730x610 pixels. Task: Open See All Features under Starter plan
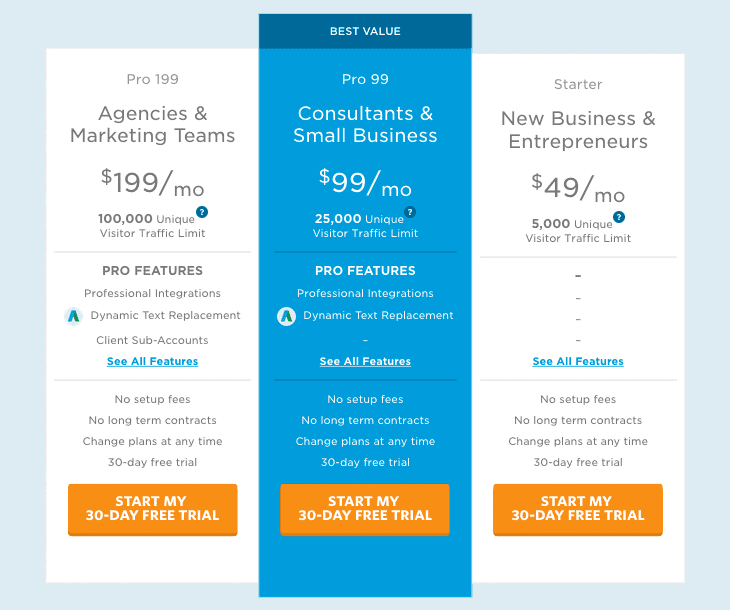(578, 361)
